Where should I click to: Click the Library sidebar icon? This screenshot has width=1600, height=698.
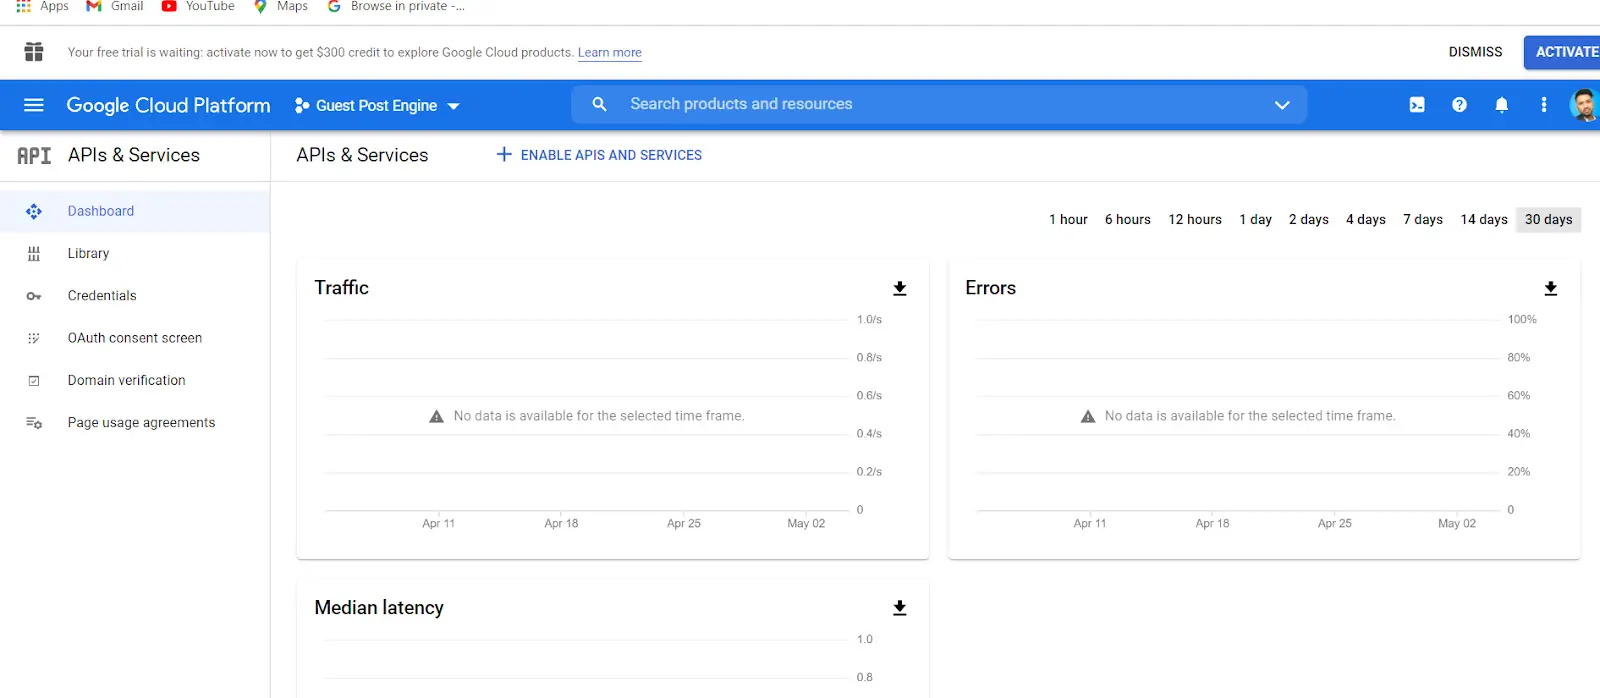click(34, 254)
